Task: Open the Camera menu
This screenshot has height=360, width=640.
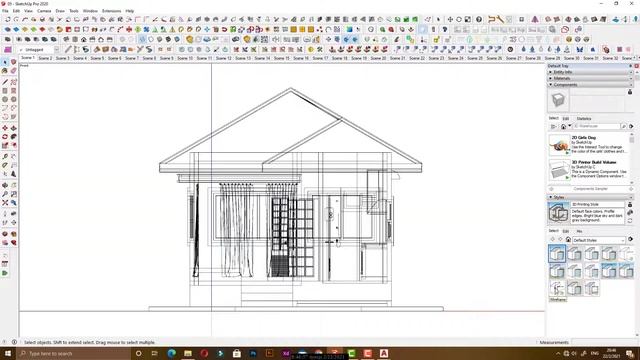Action: point(44,11)
